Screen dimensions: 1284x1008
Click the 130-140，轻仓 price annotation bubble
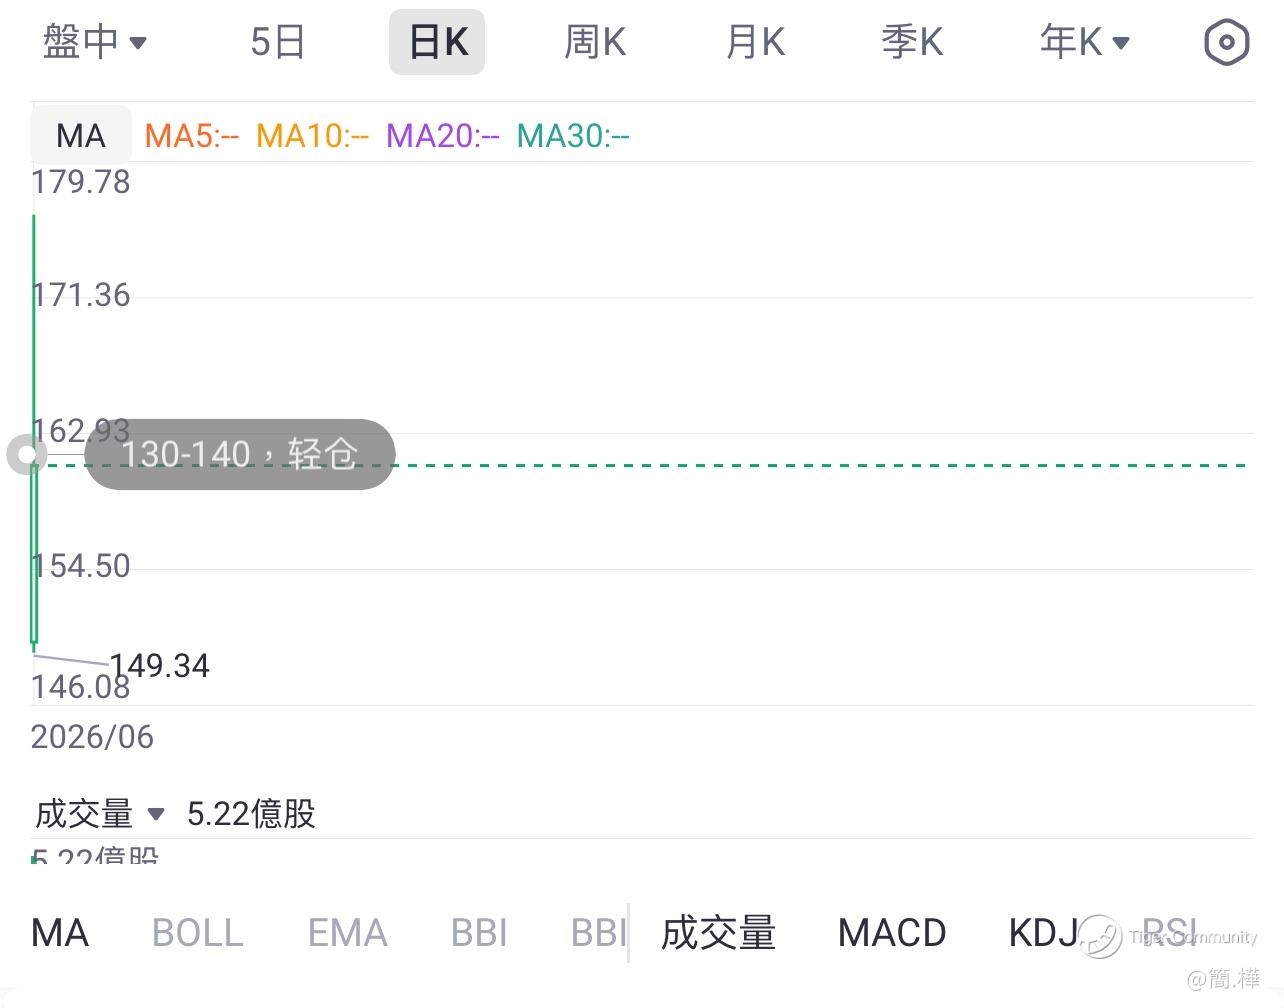[x=240, y=455]
